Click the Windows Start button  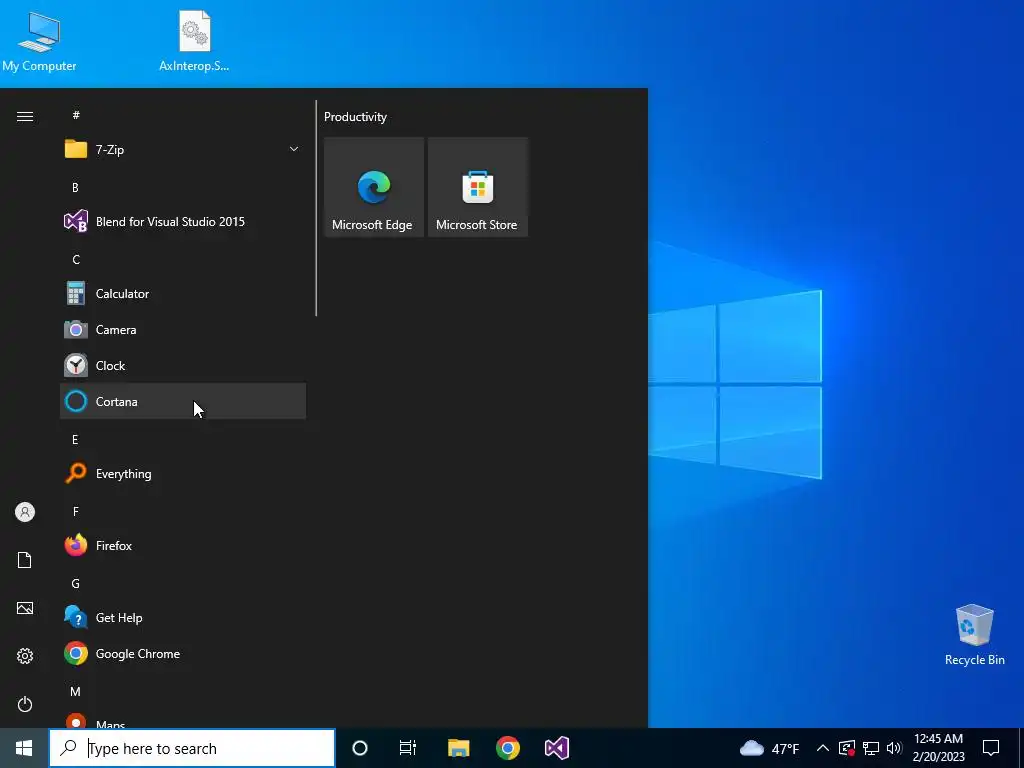point(24,748)
